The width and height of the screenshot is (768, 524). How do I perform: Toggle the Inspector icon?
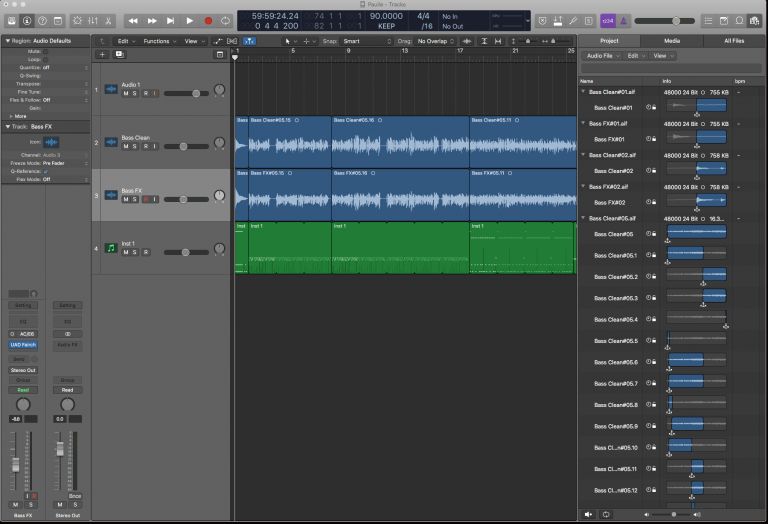click(x=27, y=21)
